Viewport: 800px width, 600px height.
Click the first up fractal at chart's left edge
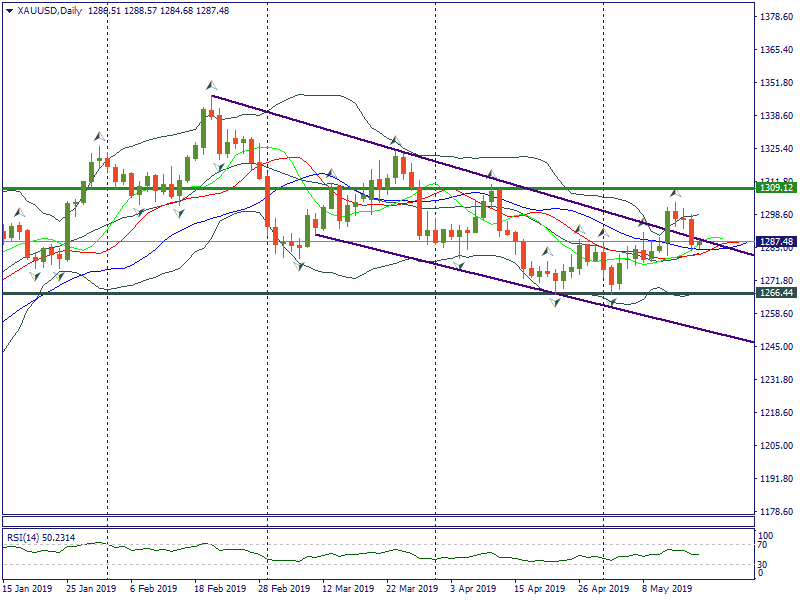tap(17, 213)
